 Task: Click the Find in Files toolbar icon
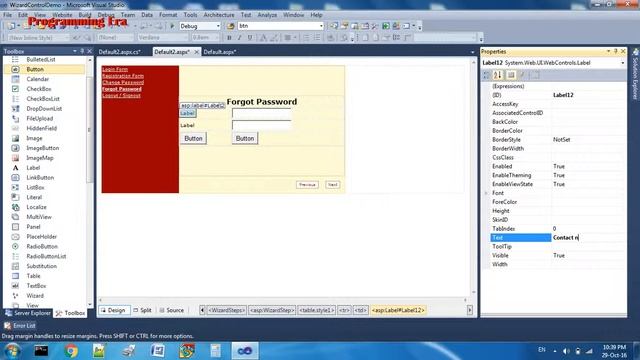[231, 26]
